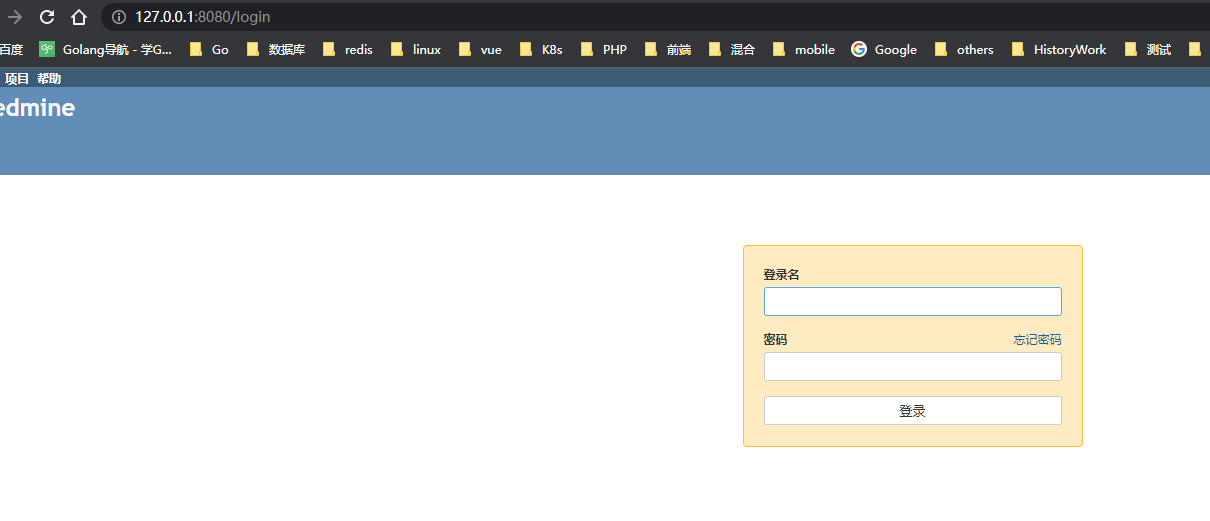Viewport: 1210px width, 521px height.
Task: Open the Golang导航 bookmark
Action: [105, 49]
